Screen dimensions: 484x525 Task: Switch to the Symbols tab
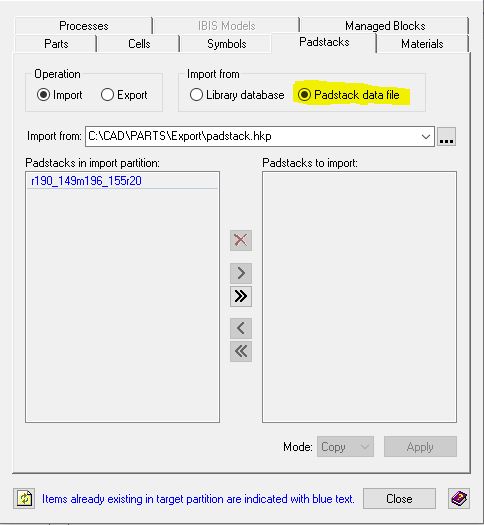tap(226, 44)
